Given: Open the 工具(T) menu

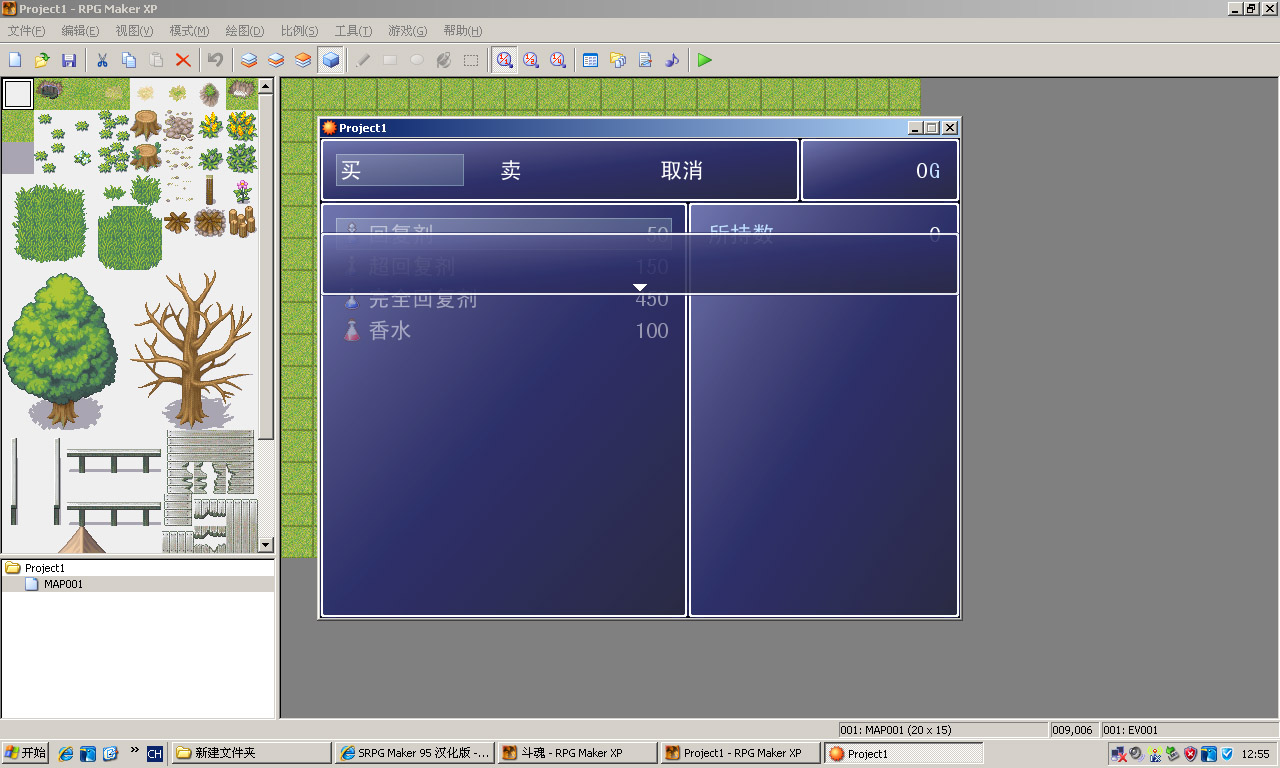Looking at the screenshot, I should tap(353, 31).
